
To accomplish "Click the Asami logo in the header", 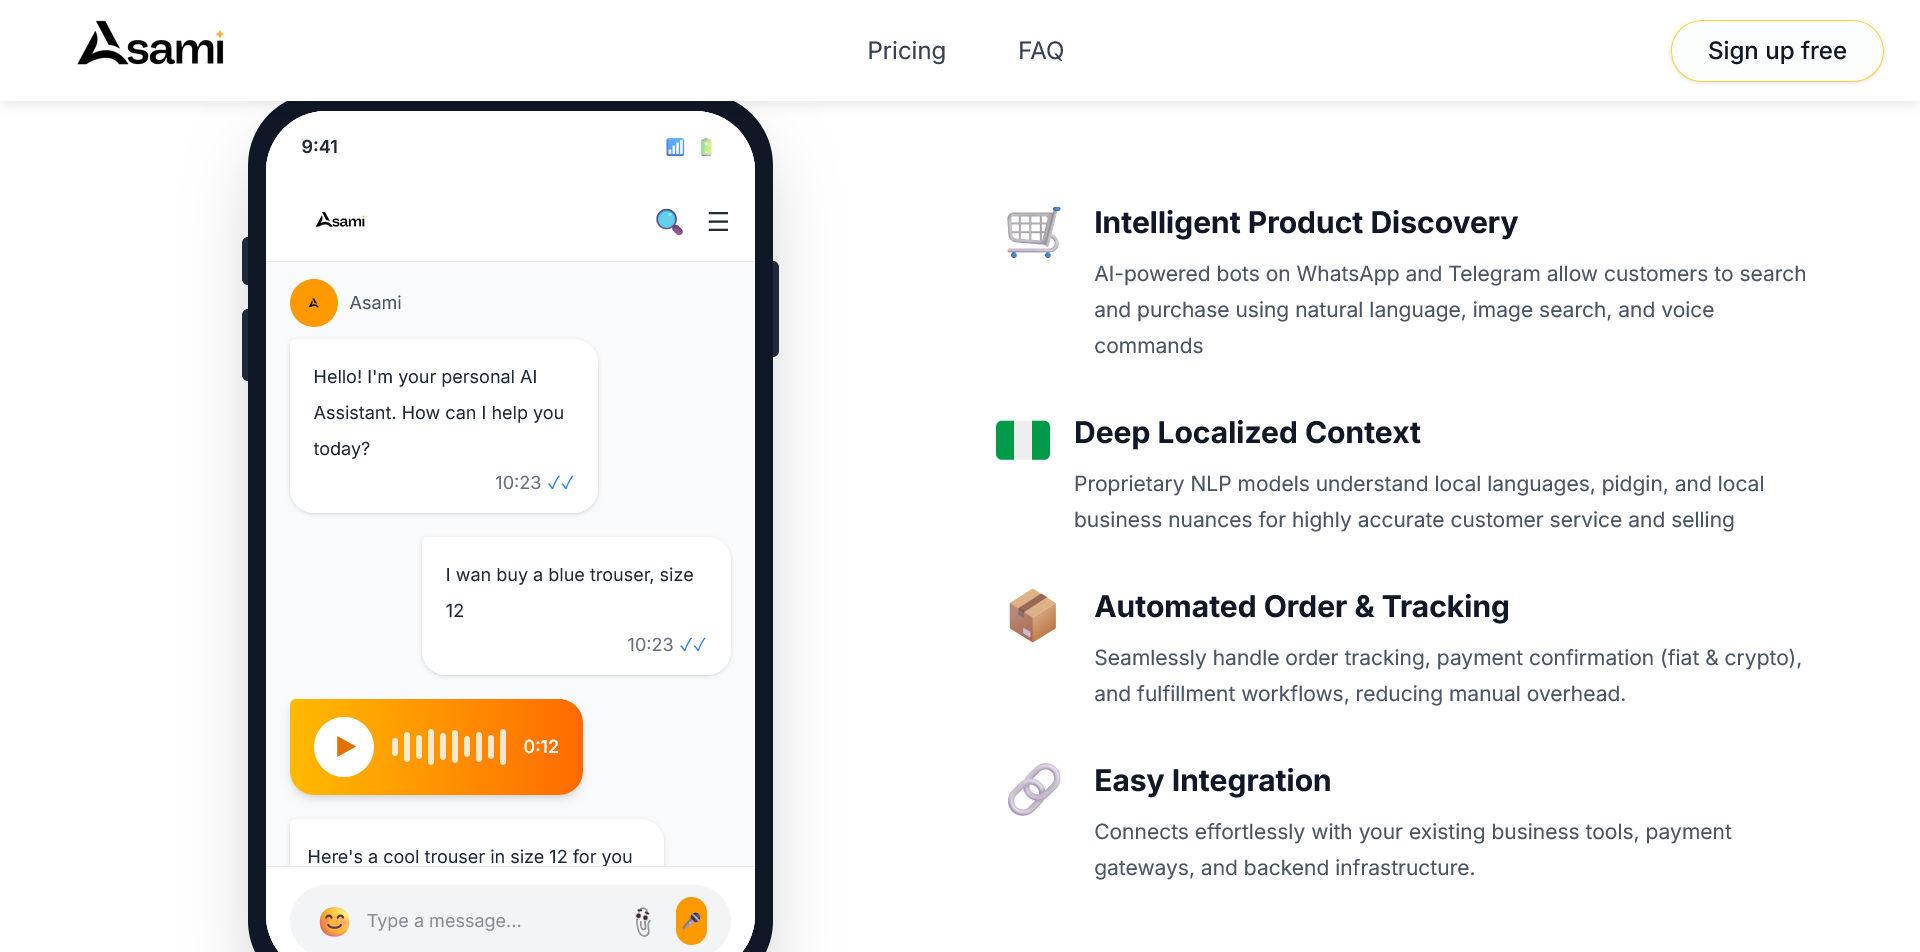I will click(x=151, y=45).
